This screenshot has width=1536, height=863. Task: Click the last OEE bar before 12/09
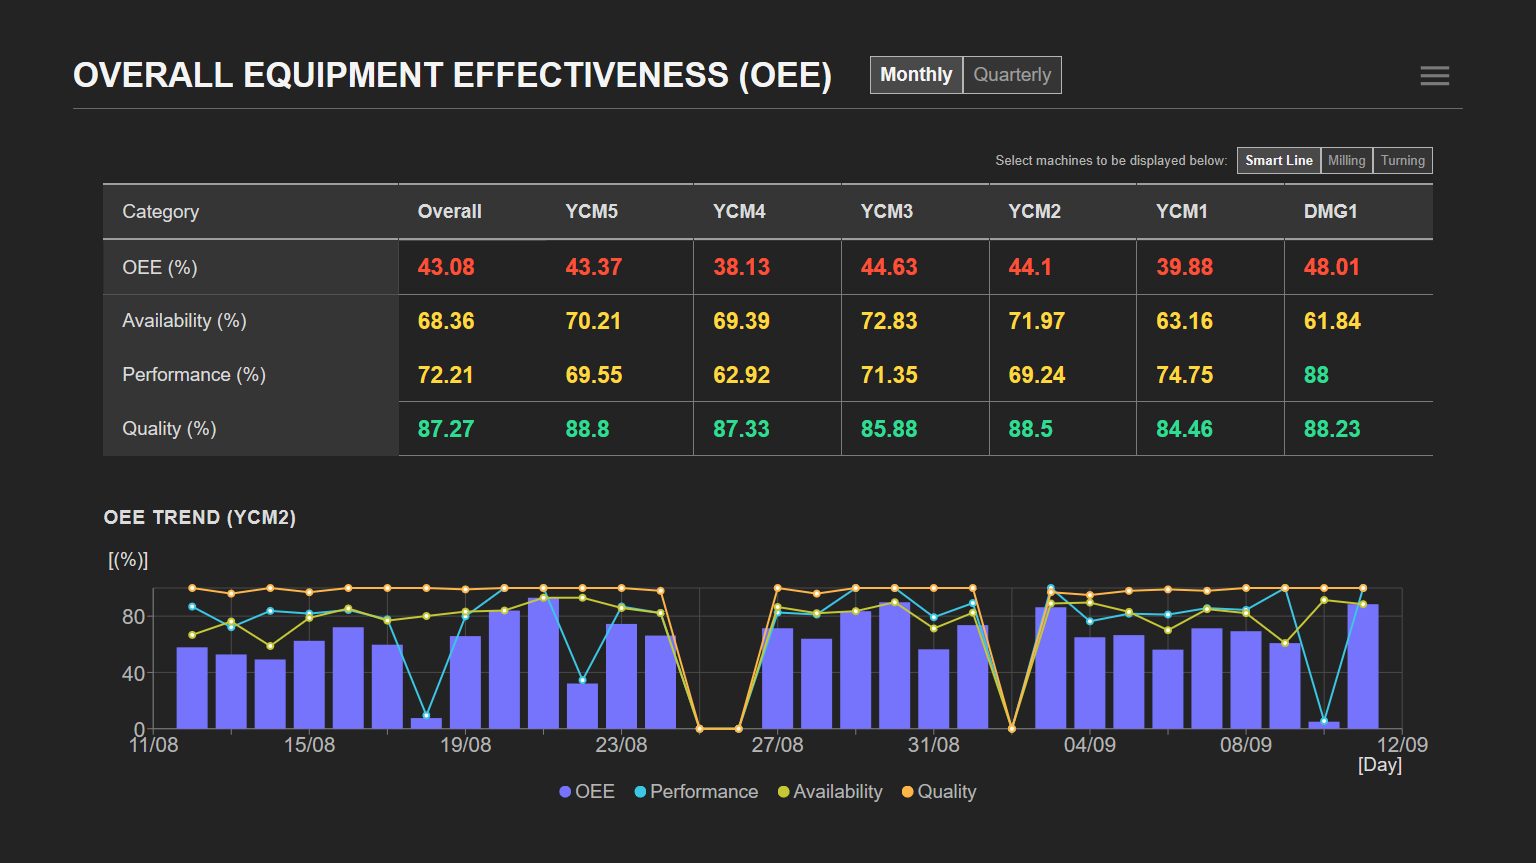pyautogui.click(x=1362, y=667)
